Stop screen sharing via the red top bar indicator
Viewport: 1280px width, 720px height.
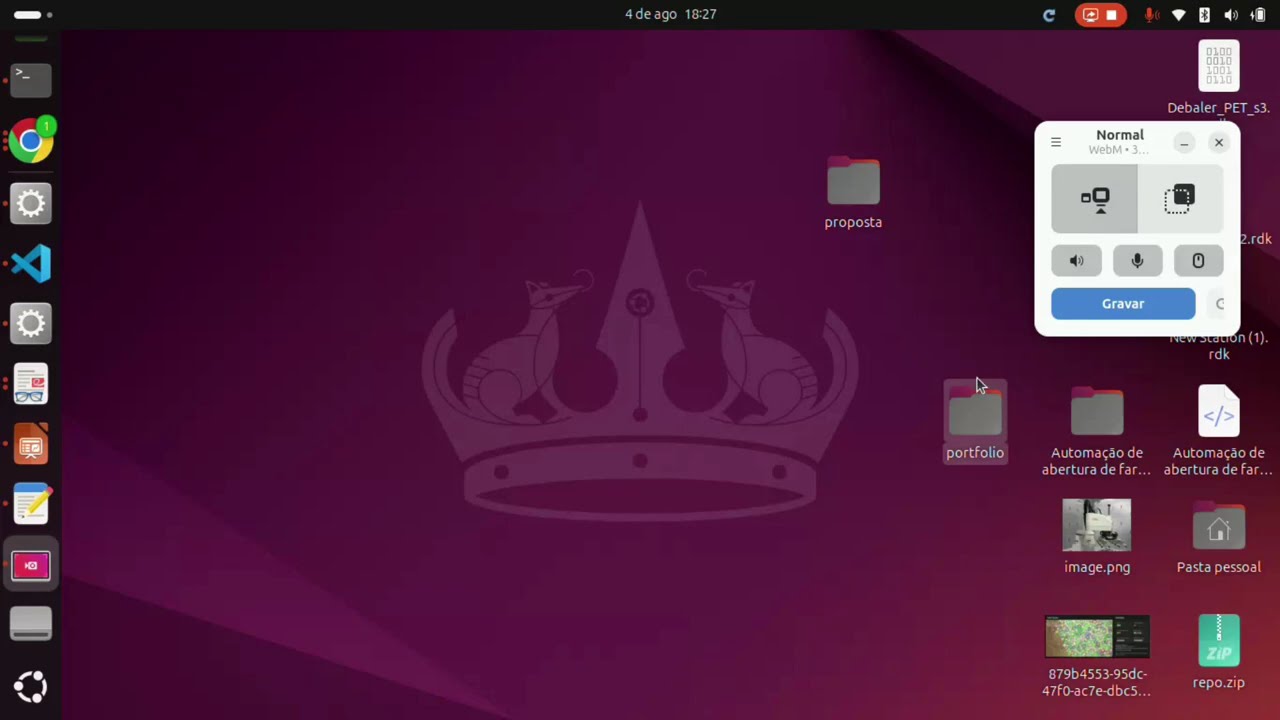[1101, 15]
